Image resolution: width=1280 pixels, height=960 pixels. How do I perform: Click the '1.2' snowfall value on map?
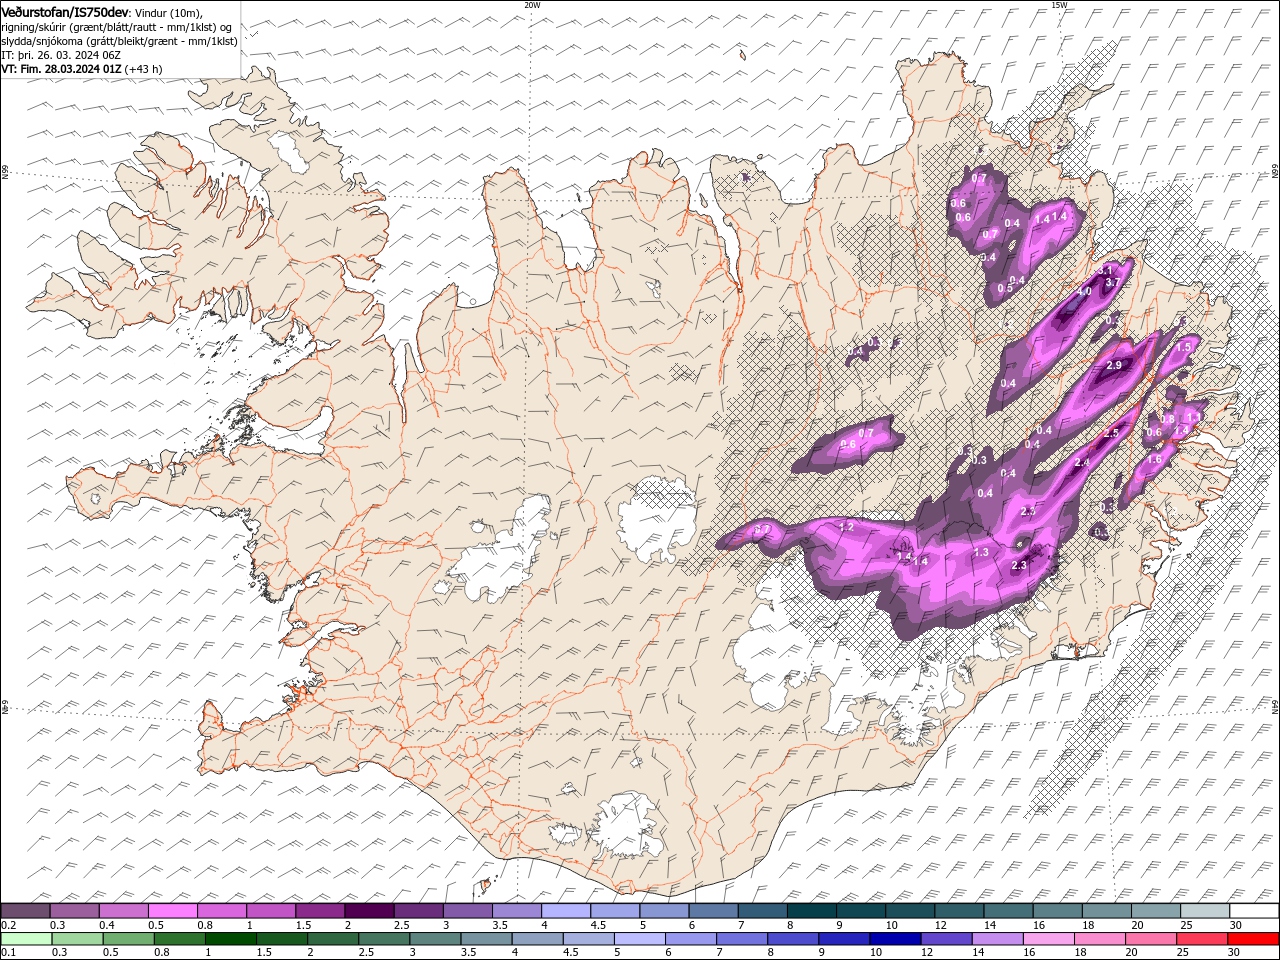click(x=846, y=527)
